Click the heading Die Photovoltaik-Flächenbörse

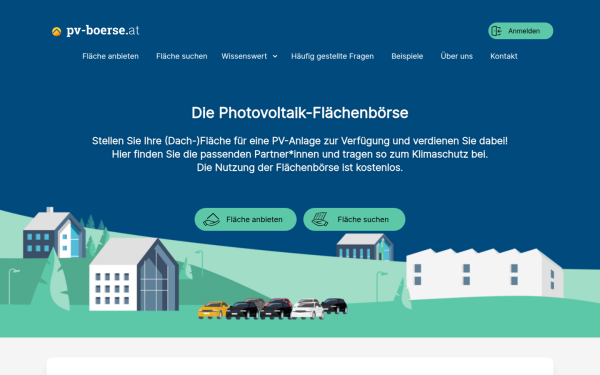[300, 113]
